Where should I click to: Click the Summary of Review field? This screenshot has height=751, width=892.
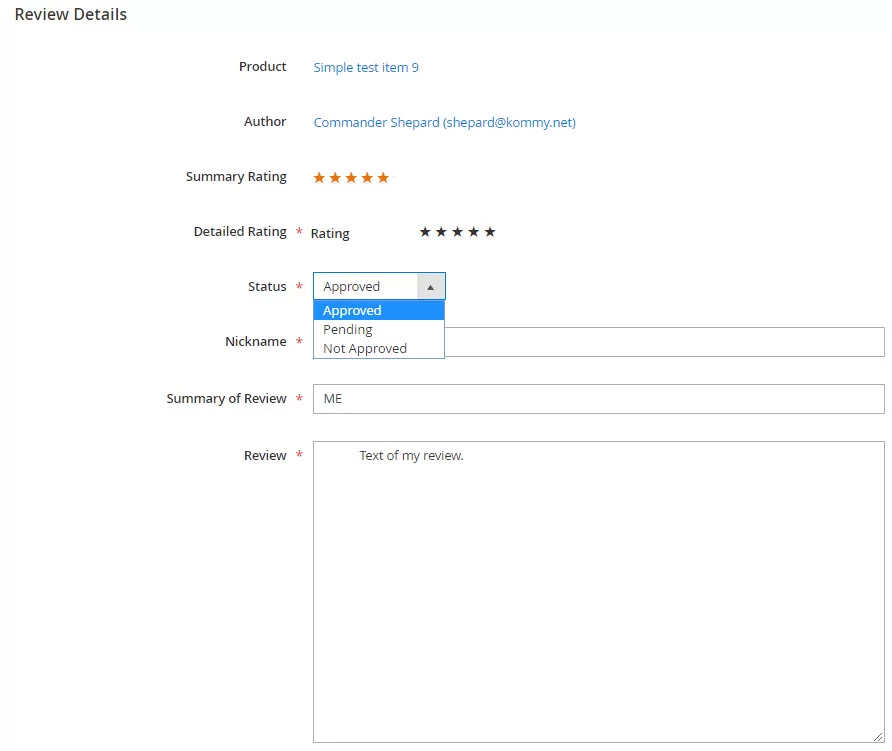click(x=598, y=399)
